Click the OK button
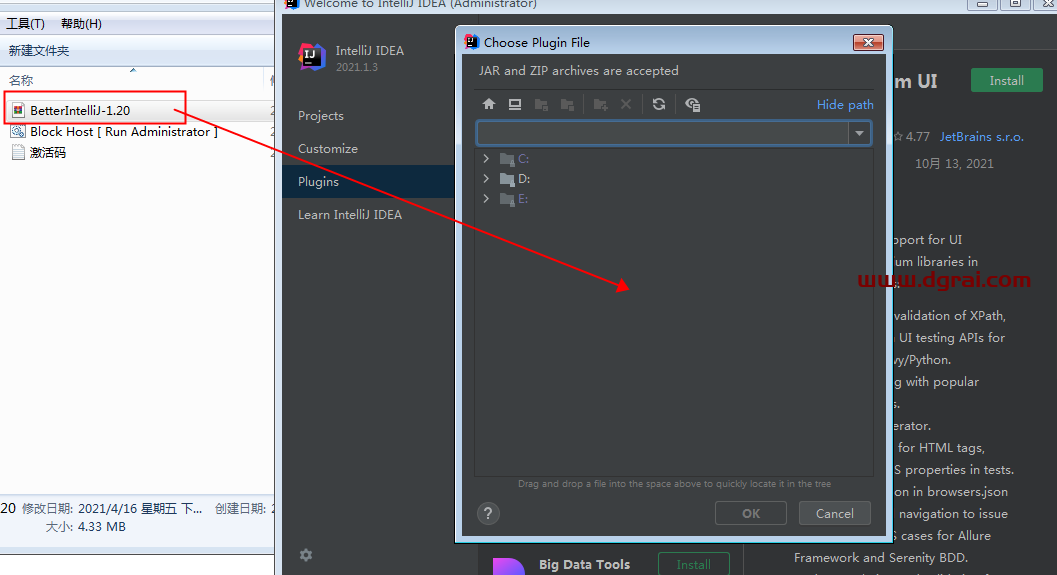Image resolution: width=1057 pixels, height=575 pixels. [751, 514]
